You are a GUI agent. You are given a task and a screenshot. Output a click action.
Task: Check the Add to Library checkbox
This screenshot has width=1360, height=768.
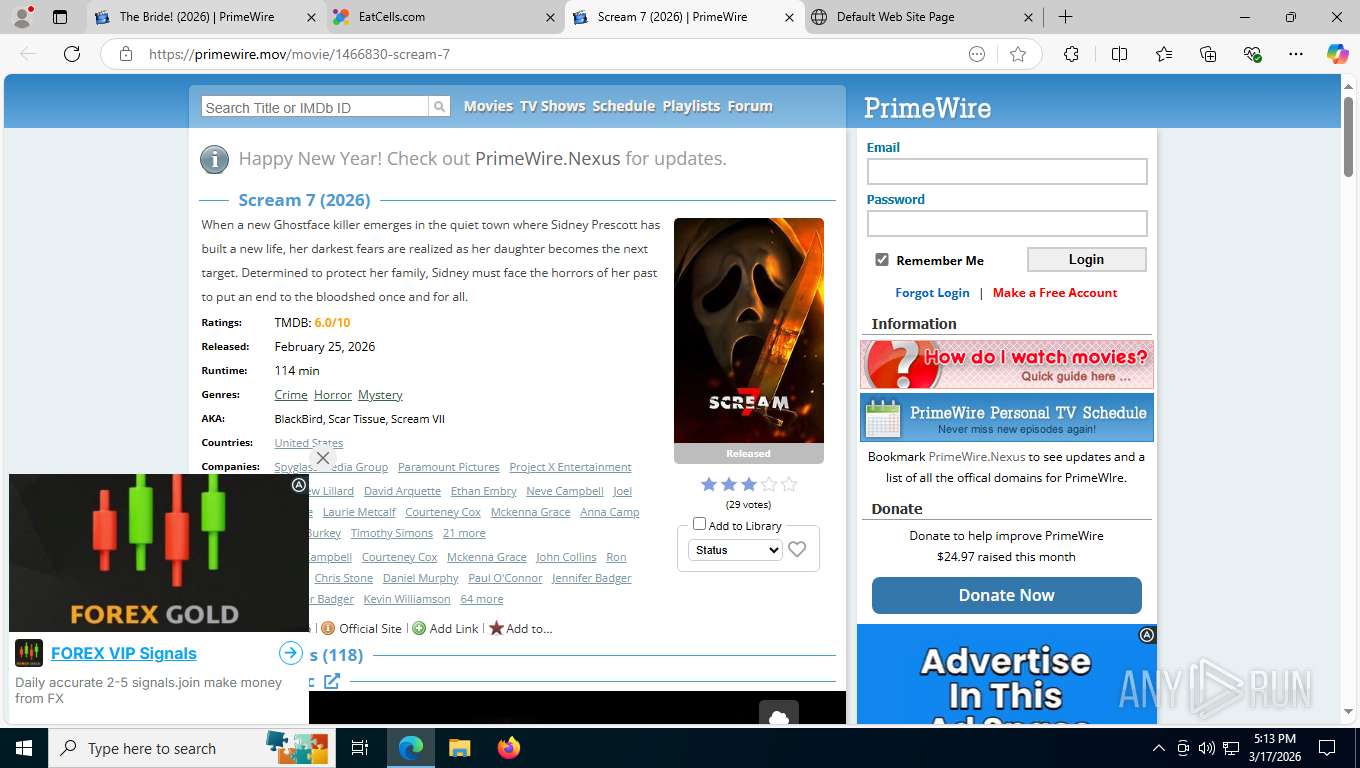[699, 524]
